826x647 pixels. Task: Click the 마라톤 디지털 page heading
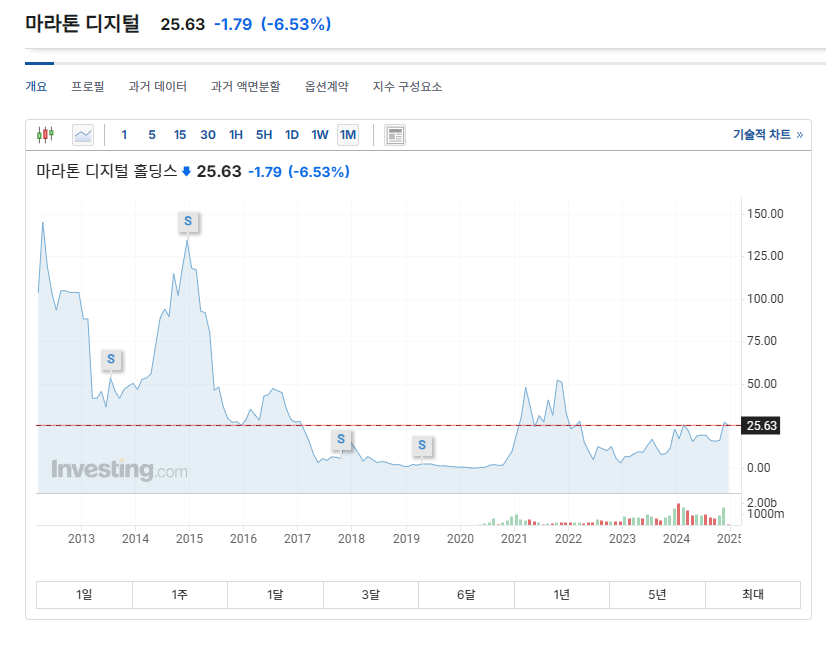point(83,24)
